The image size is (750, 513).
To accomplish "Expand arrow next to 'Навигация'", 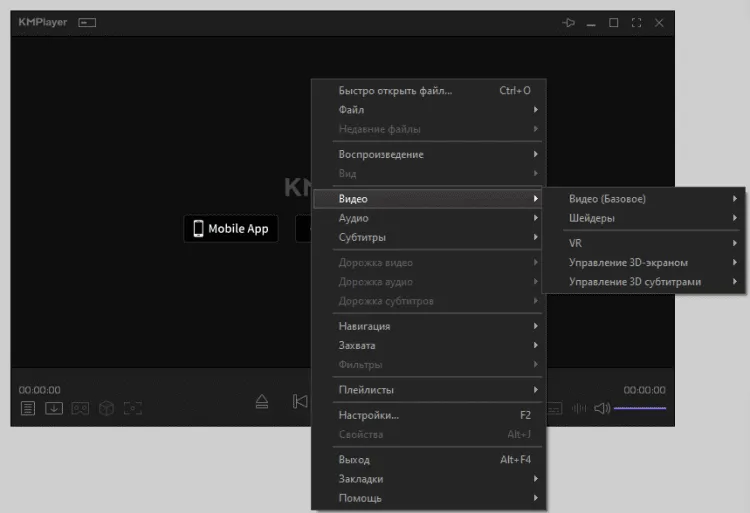I will pyautogui.click(x=536, y=326).
